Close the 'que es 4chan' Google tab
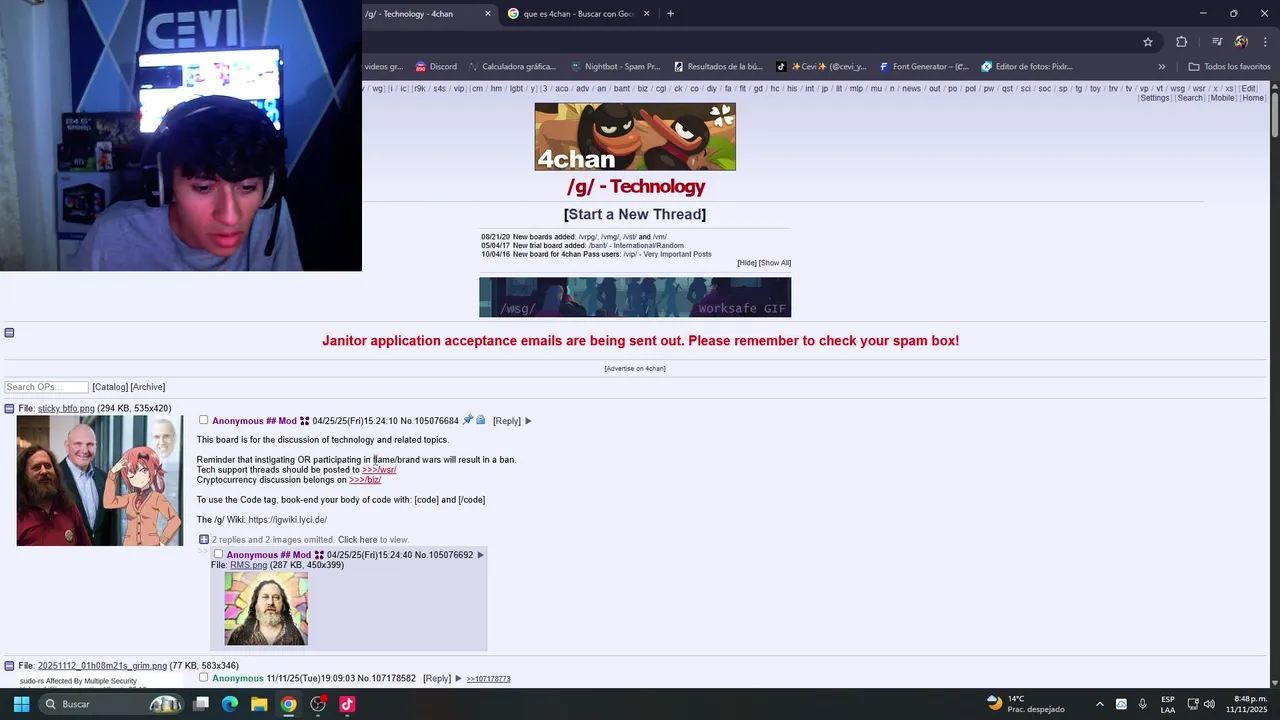Viewport: 1280px width, 720px height. [646, 14]
